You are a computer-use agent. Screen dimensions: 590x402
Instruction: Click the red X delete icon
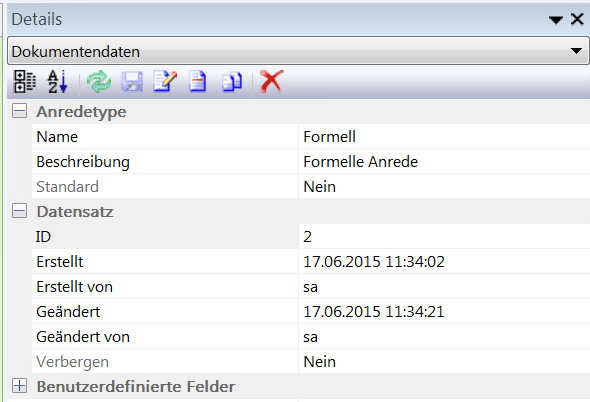click(271, 81)
